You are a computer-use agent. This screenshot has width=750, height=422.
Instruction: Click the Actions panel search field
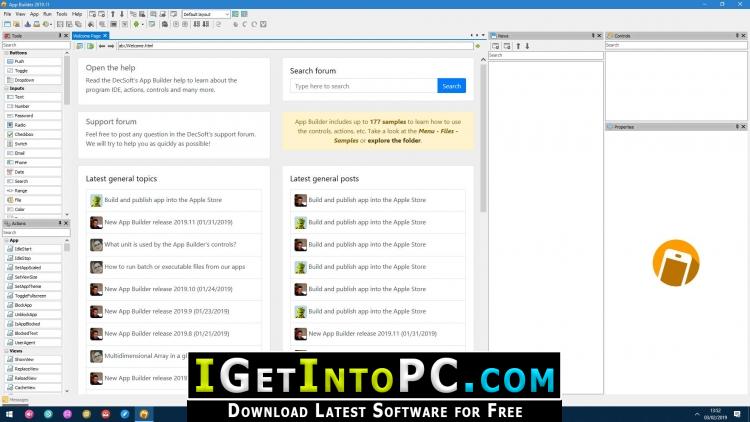(x=36, y=233)
